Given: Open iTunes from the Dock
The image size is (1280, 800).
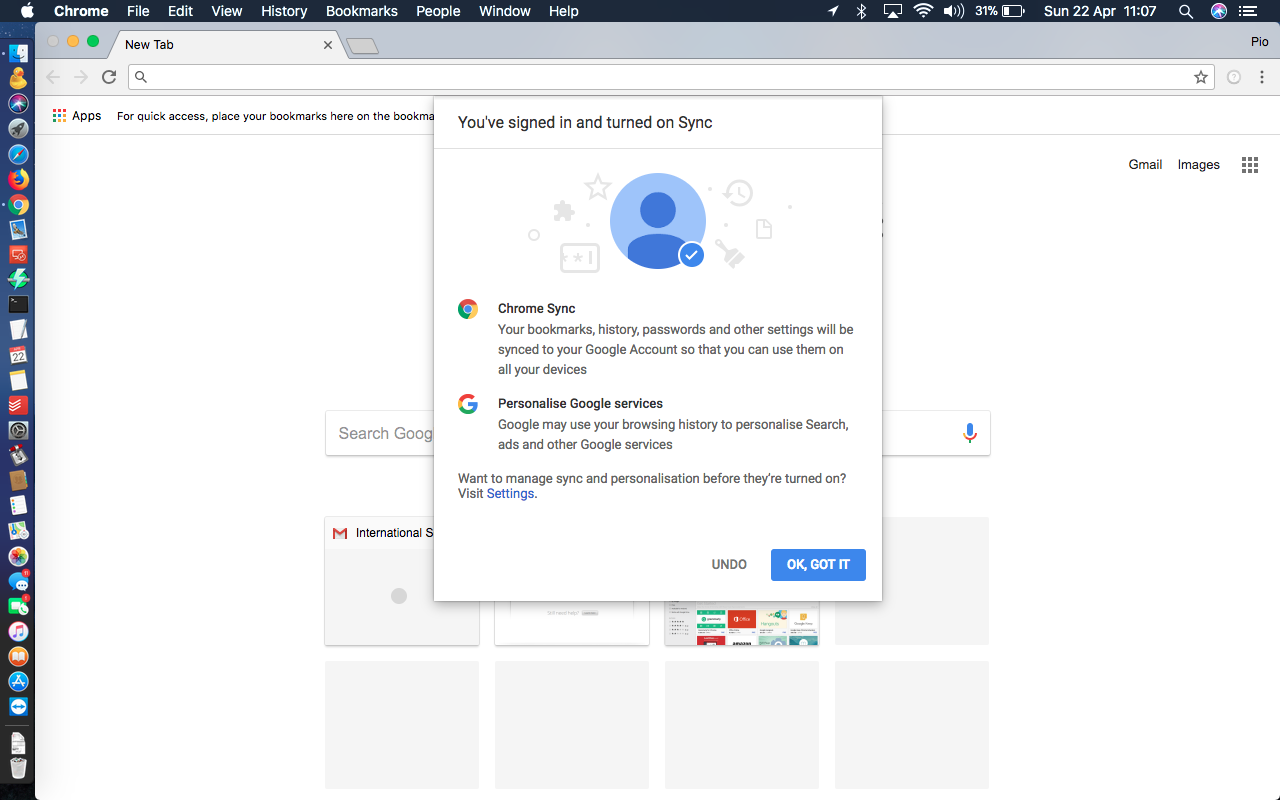Looking at the screenshot, I should pyautogui.click(x=18, y=631).
